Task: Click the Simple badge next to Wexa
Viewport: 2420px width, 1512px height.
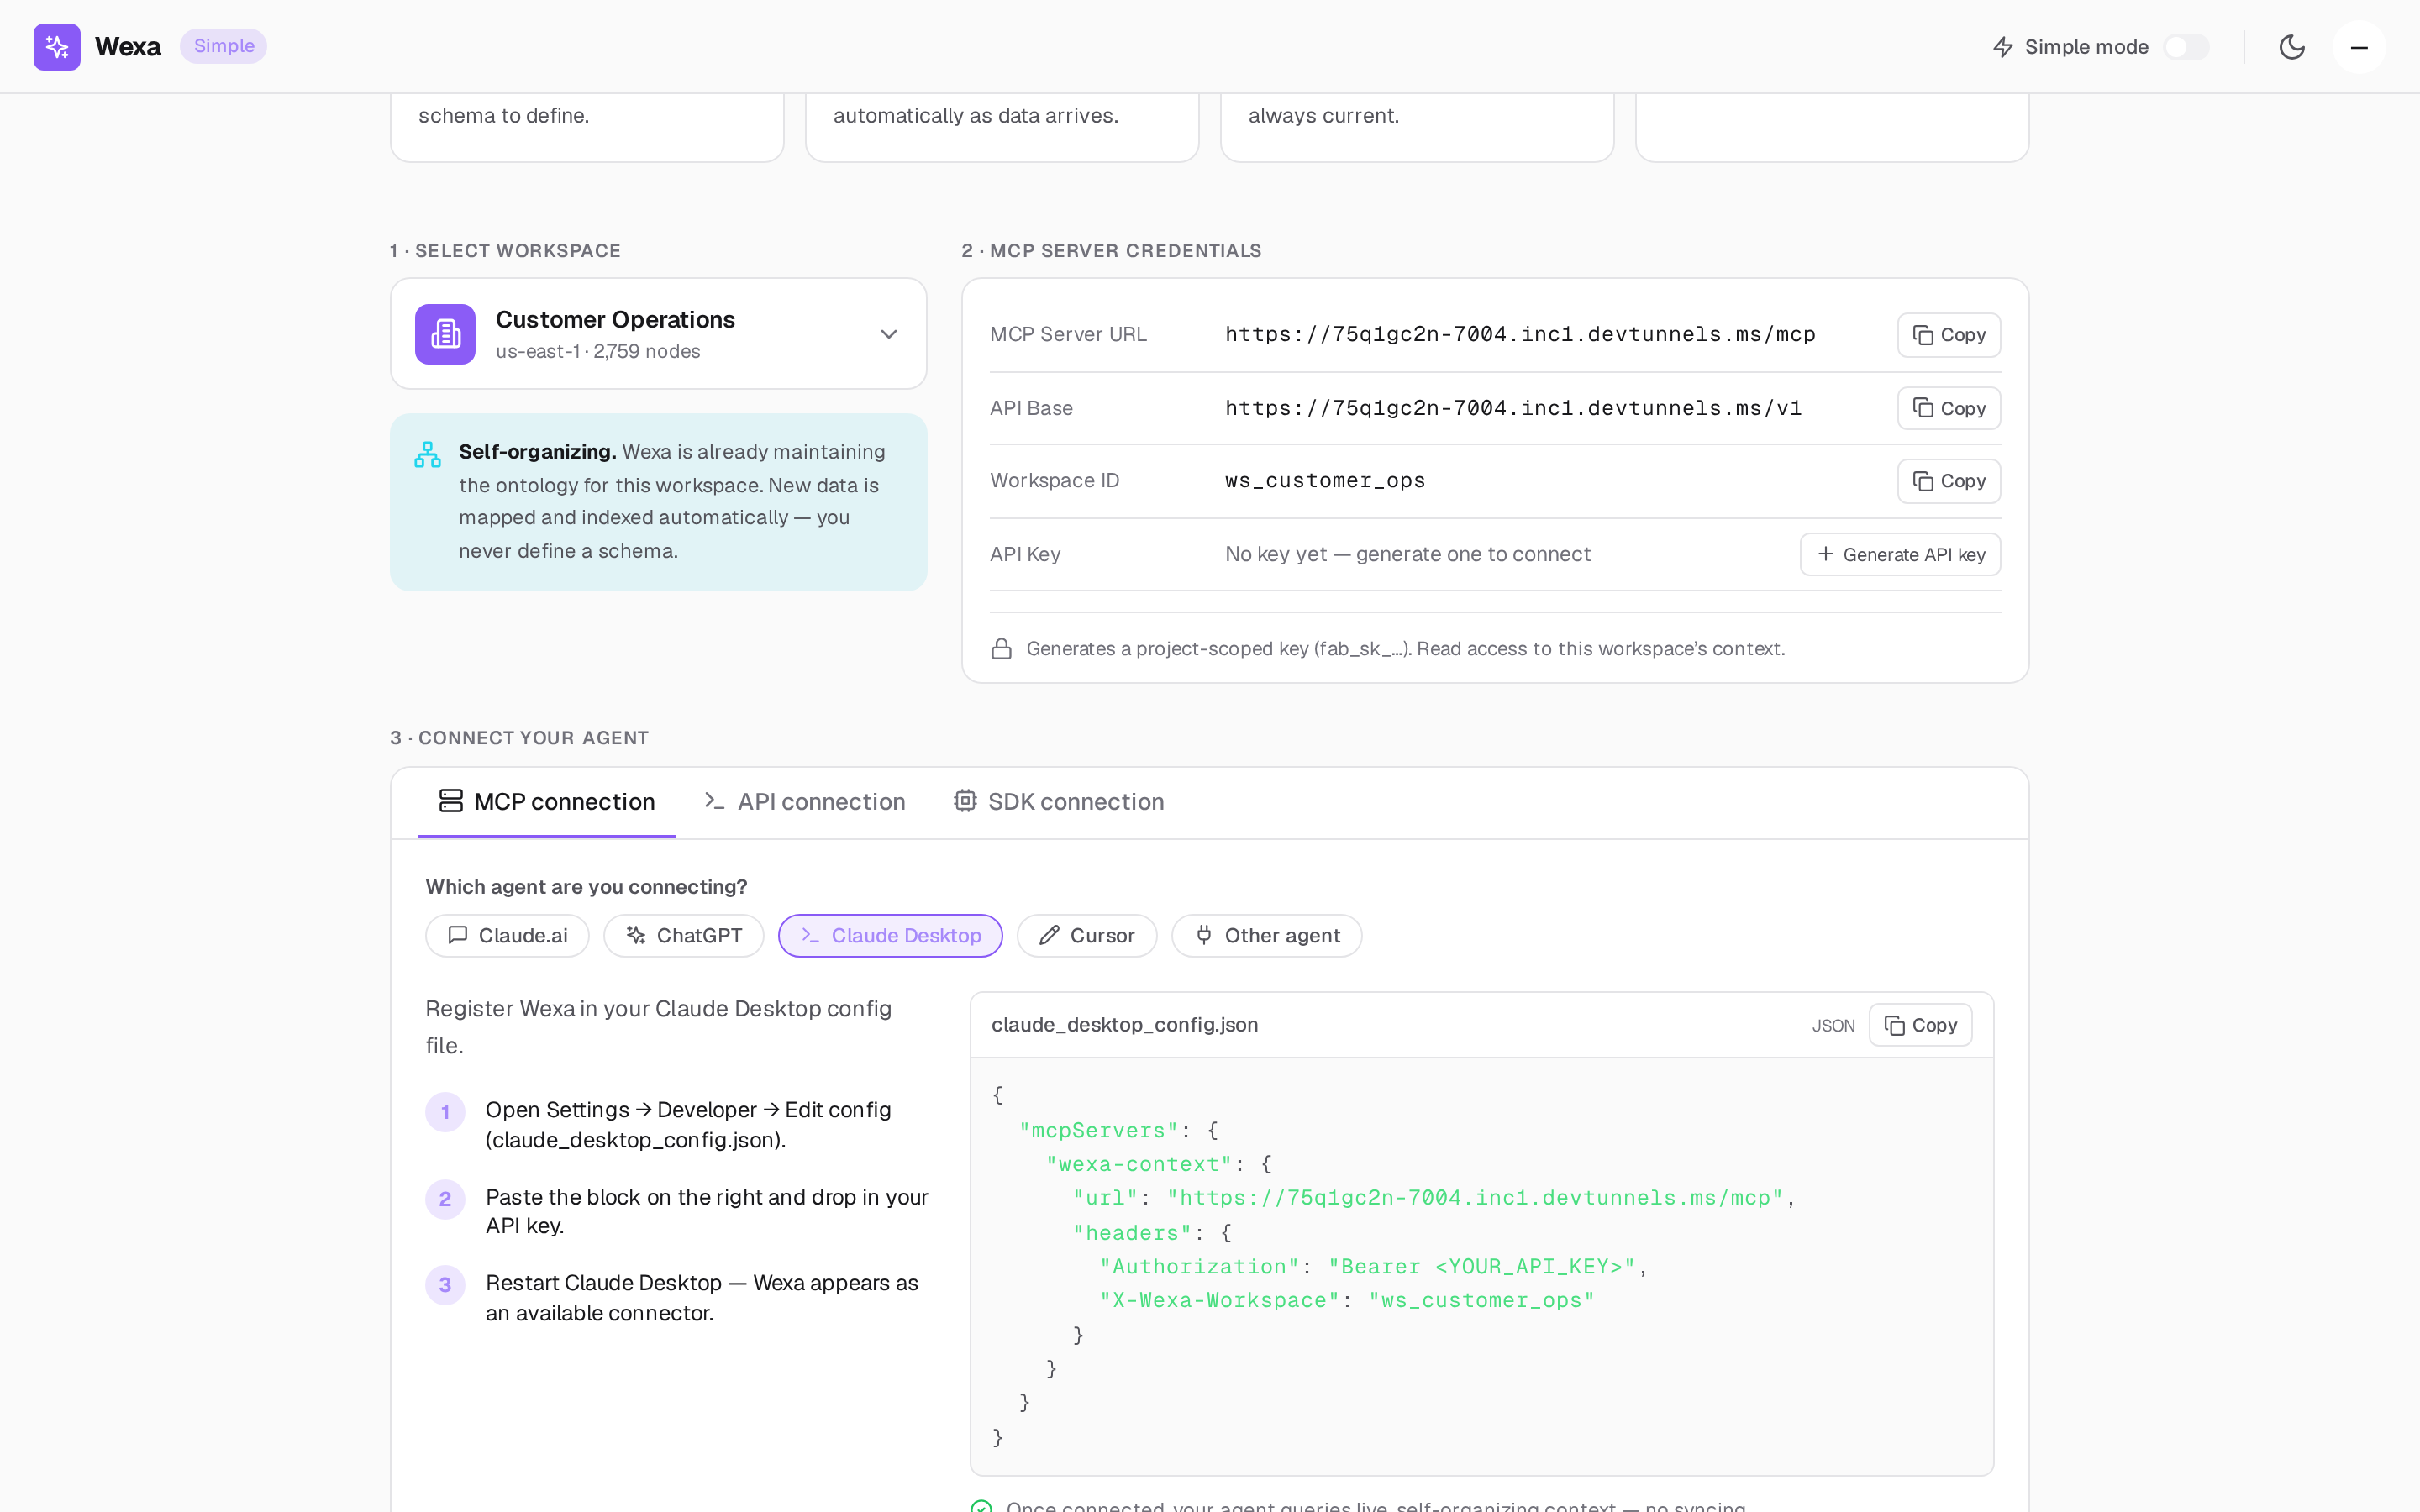Action: (x=224, y=46)
